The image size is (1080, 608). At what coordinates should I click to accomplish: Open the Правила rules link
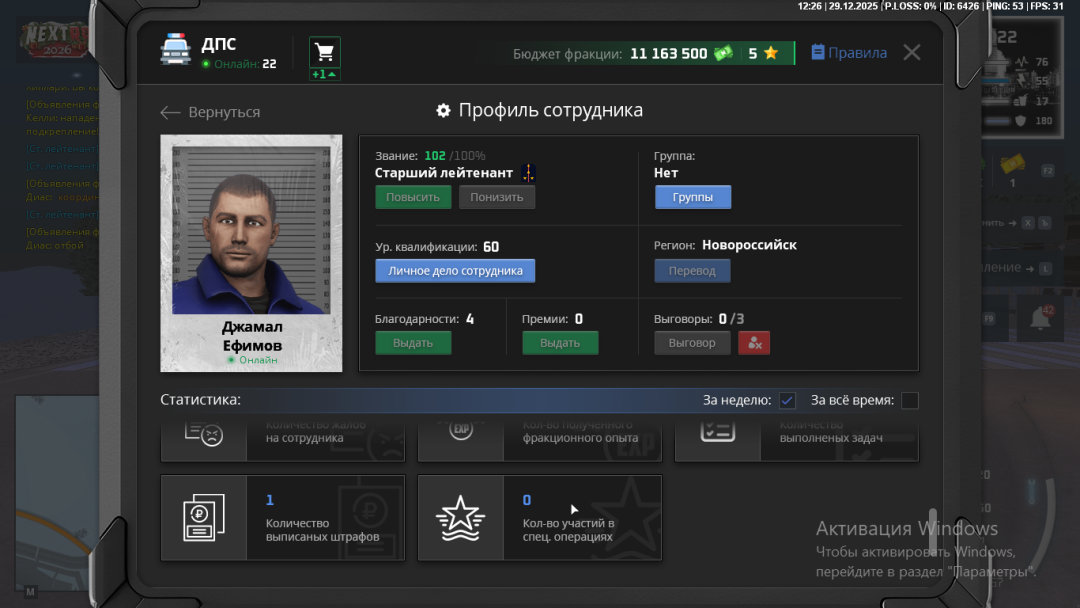(x=848, y=53)
